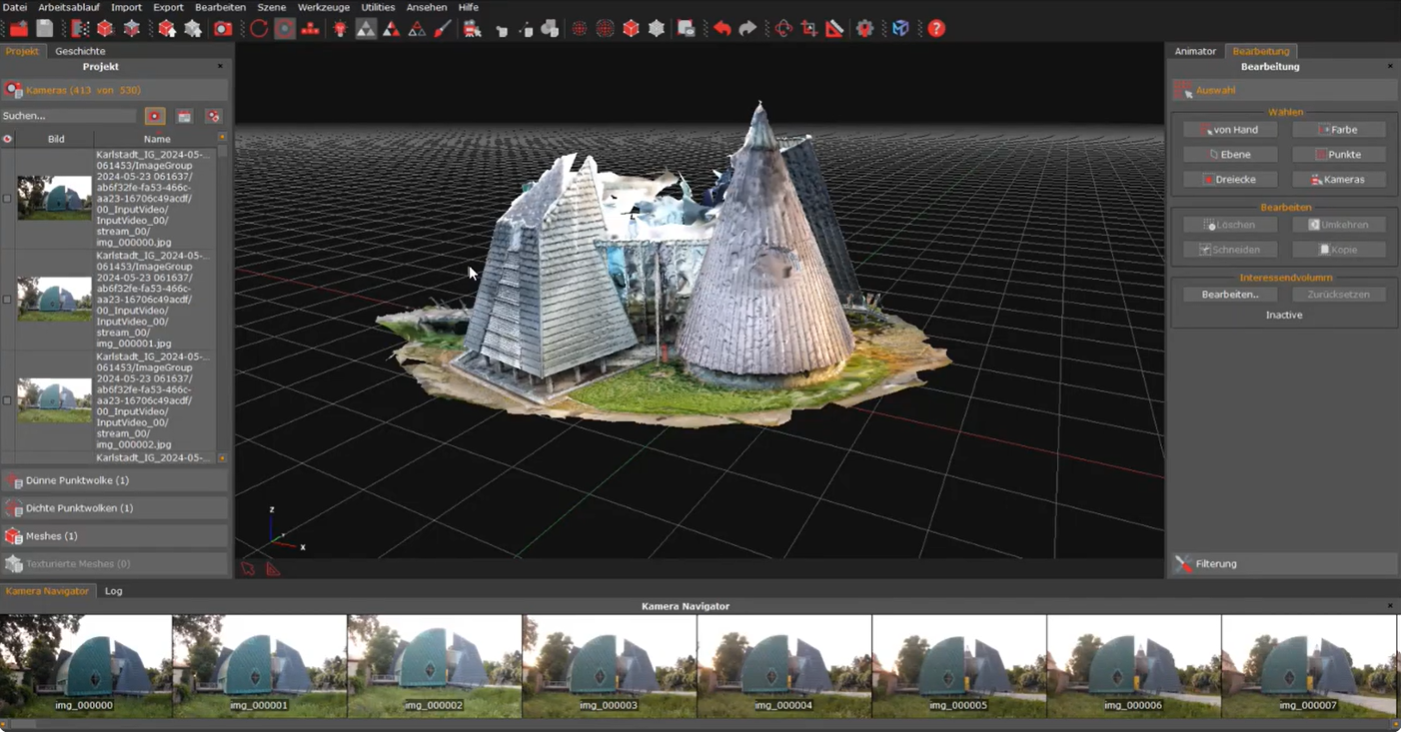Tick the checkbox beside img_000002.jpg entry
The height and width of the screenshot is (732, 1401).
(x=7, y=400)
